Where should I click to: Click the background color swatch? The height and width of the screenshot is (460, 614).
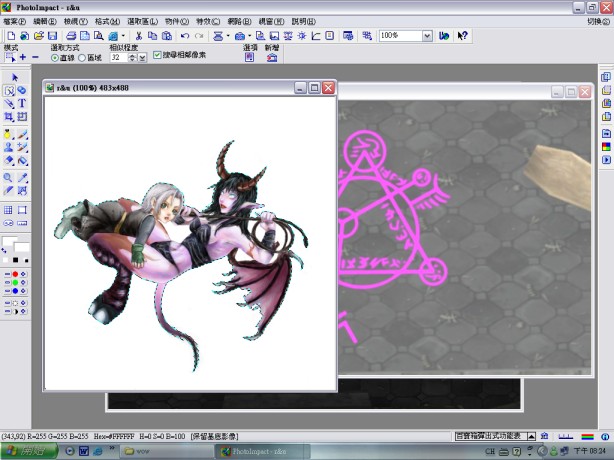(22, 247)
